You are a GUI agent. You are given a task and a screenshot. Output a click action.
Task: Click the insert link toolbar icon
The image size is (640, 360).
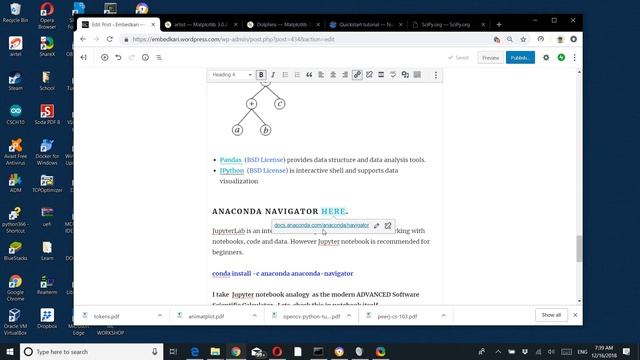click(x=357, y=75)
